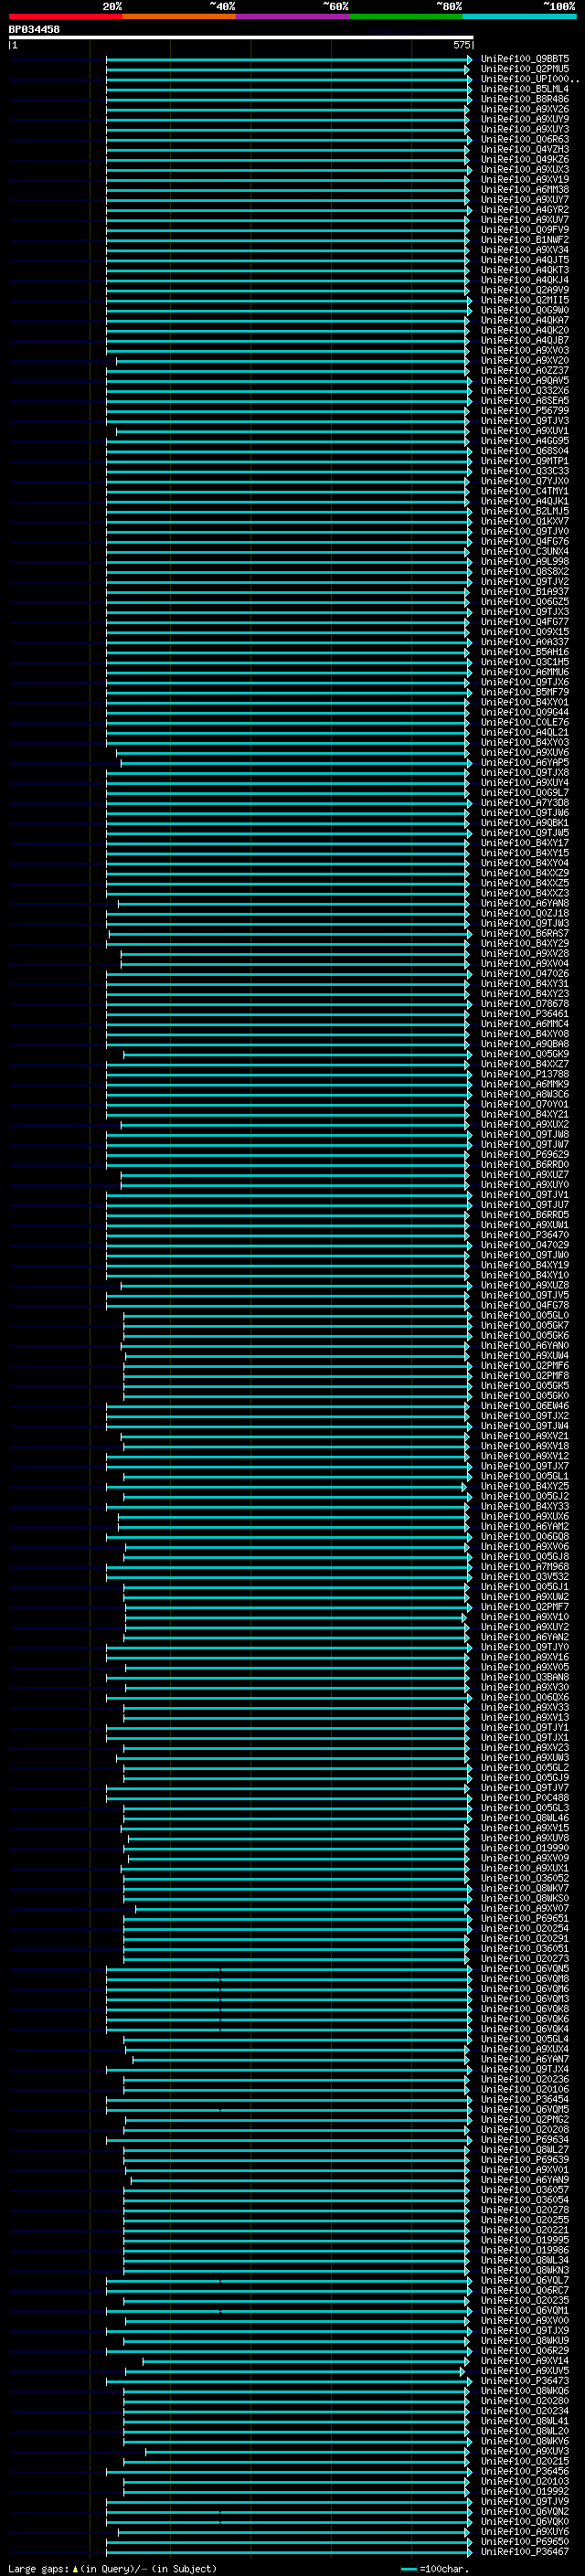Click the query end position 575

[461, 45]
